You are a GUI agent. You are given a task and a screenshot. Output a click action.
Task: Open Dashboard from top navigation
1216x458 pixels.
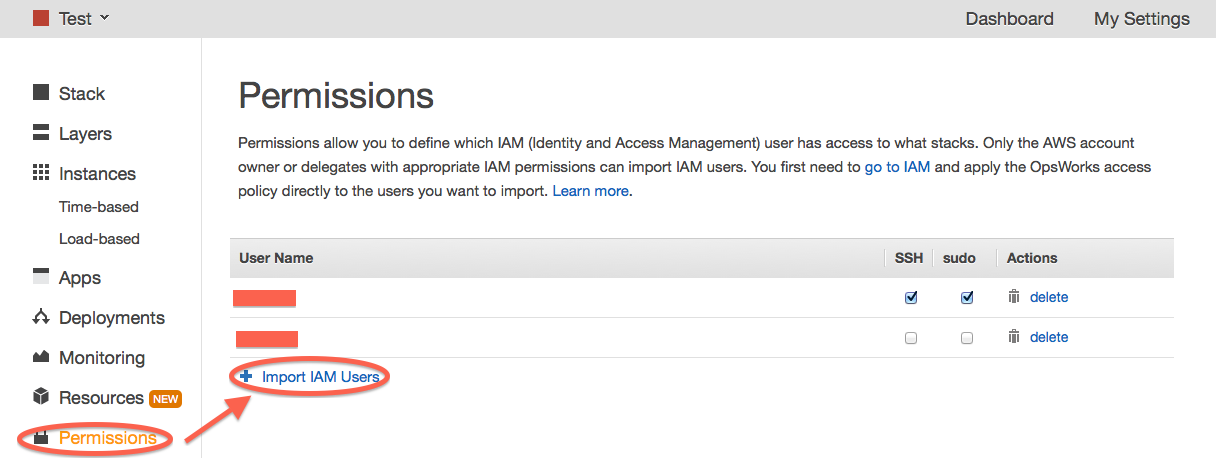point(1009,19)
